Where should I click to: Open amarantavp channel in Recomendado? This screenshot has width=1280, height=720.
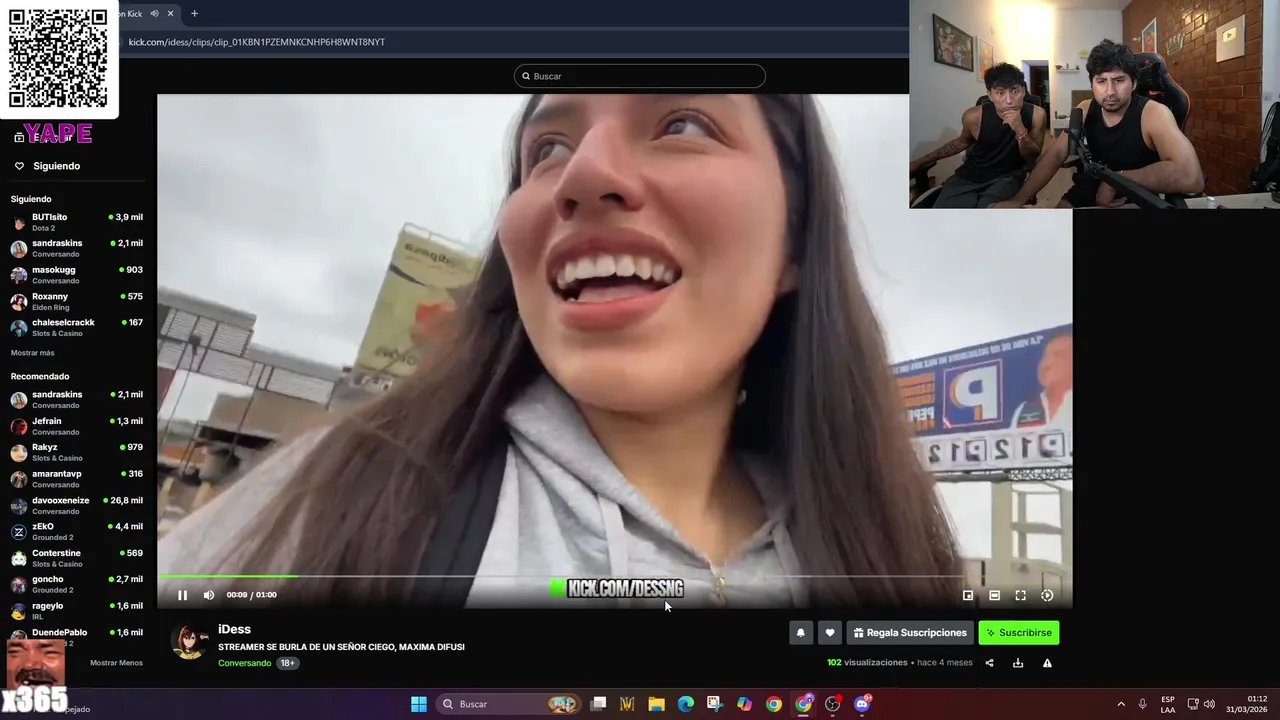[x=77, y=479]
